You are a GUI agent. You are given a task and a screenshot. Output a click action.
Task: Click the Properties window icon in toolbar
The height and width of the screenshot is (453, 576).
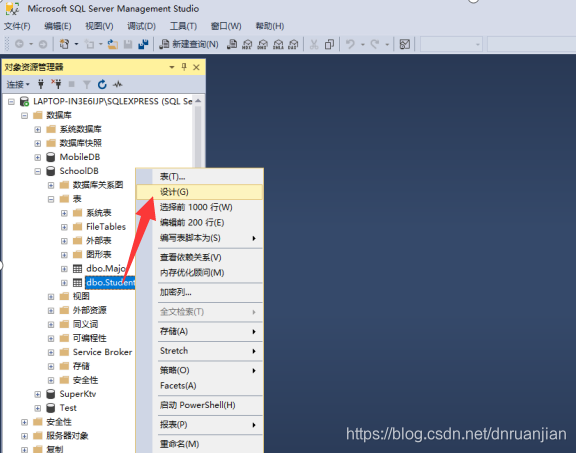[404, 44]
